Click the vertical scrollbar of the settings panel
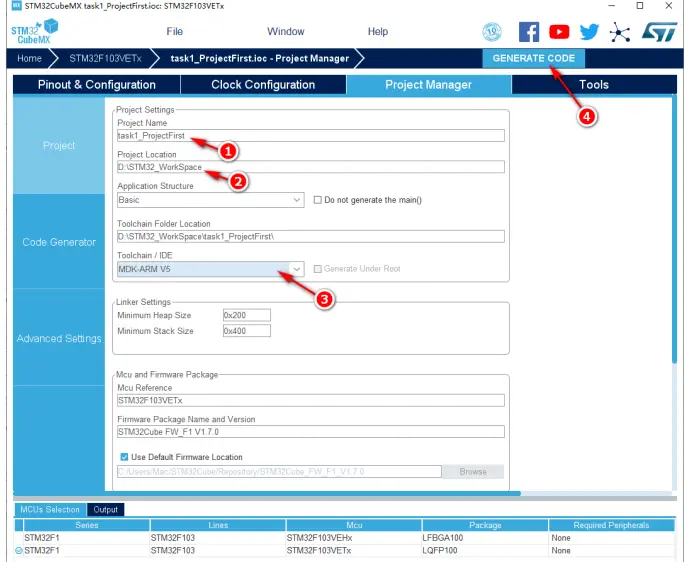This screenshot has width=686, height=562. pos(674,230)
